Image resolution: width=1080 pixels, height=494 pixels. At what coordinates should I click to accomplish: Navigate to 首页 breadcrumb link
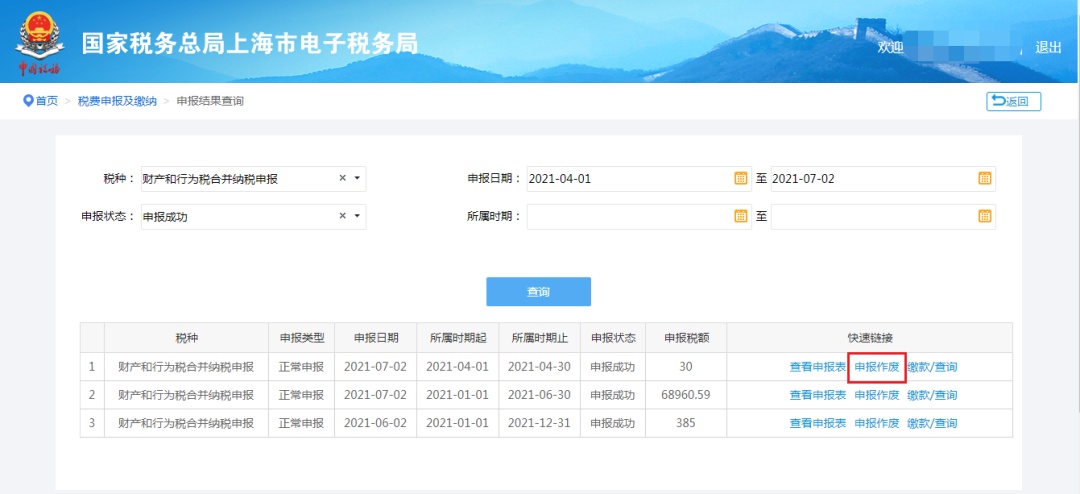tap(47, 101)
